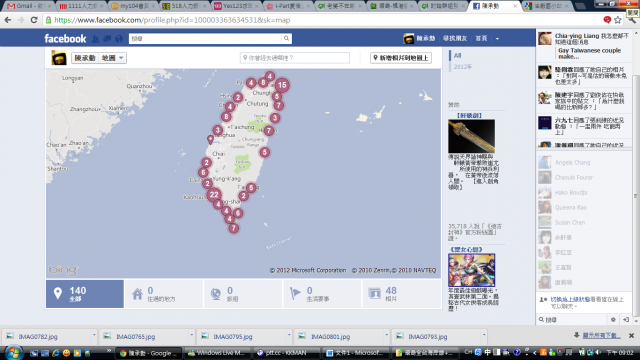This screenshot has height=360, width=640.
Task: Open friend requests icon in Facebook header
Action: 96,39
